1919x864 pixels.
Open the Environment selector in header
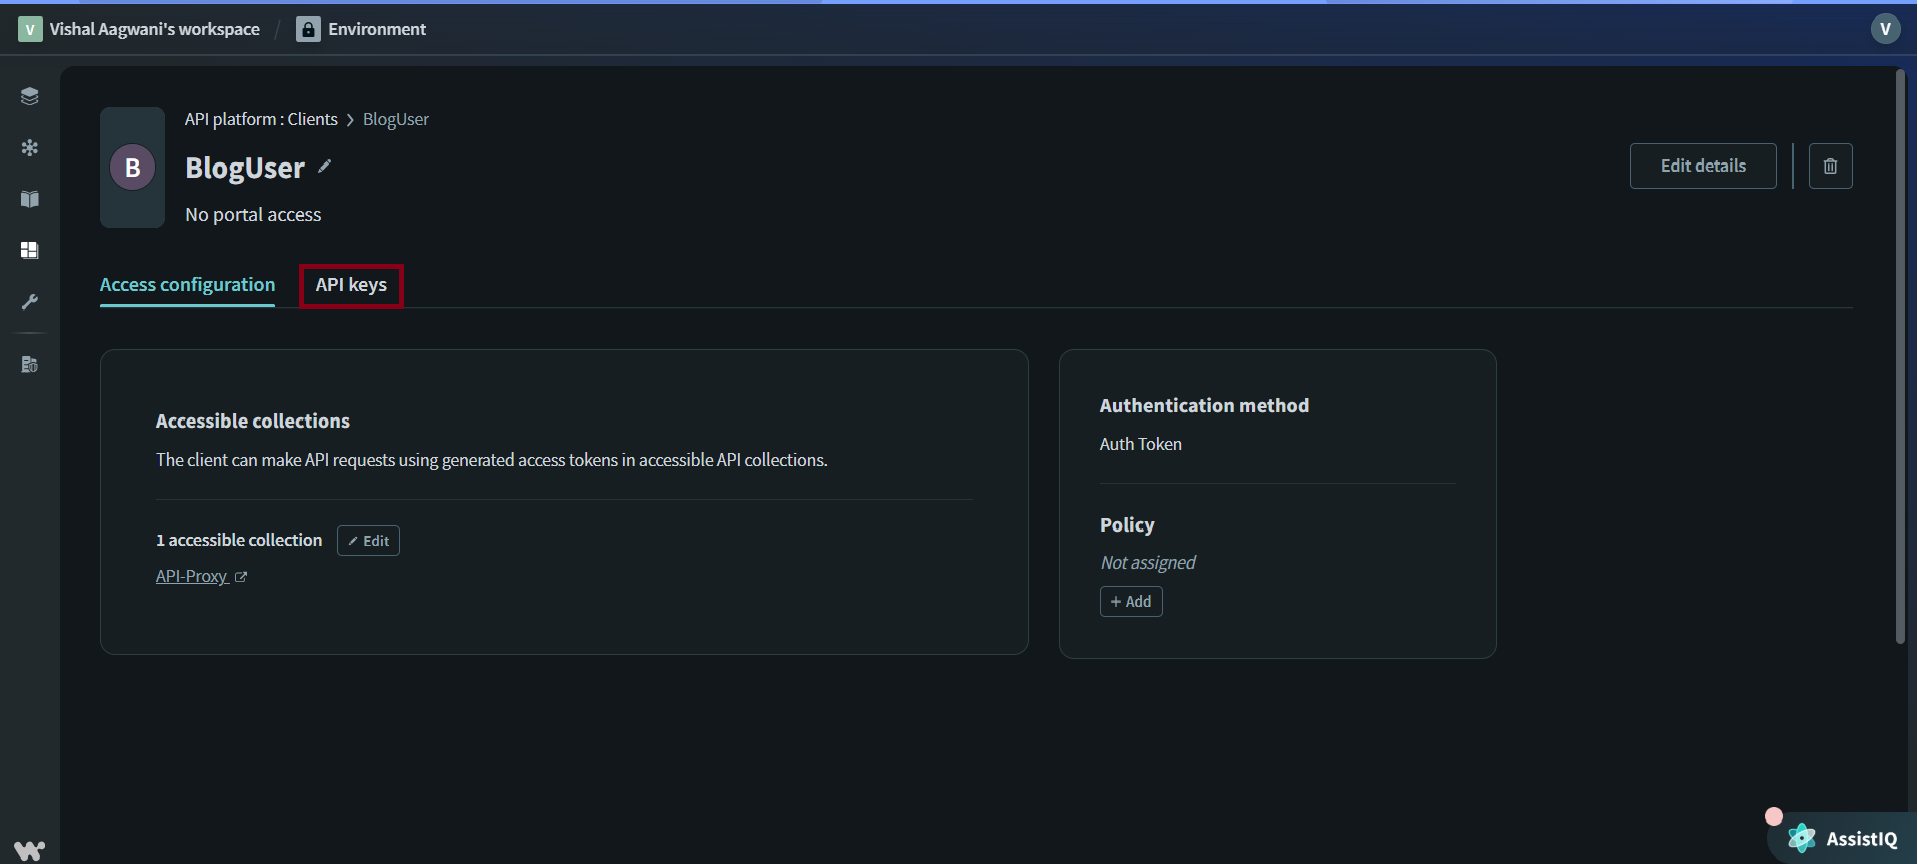362,29
